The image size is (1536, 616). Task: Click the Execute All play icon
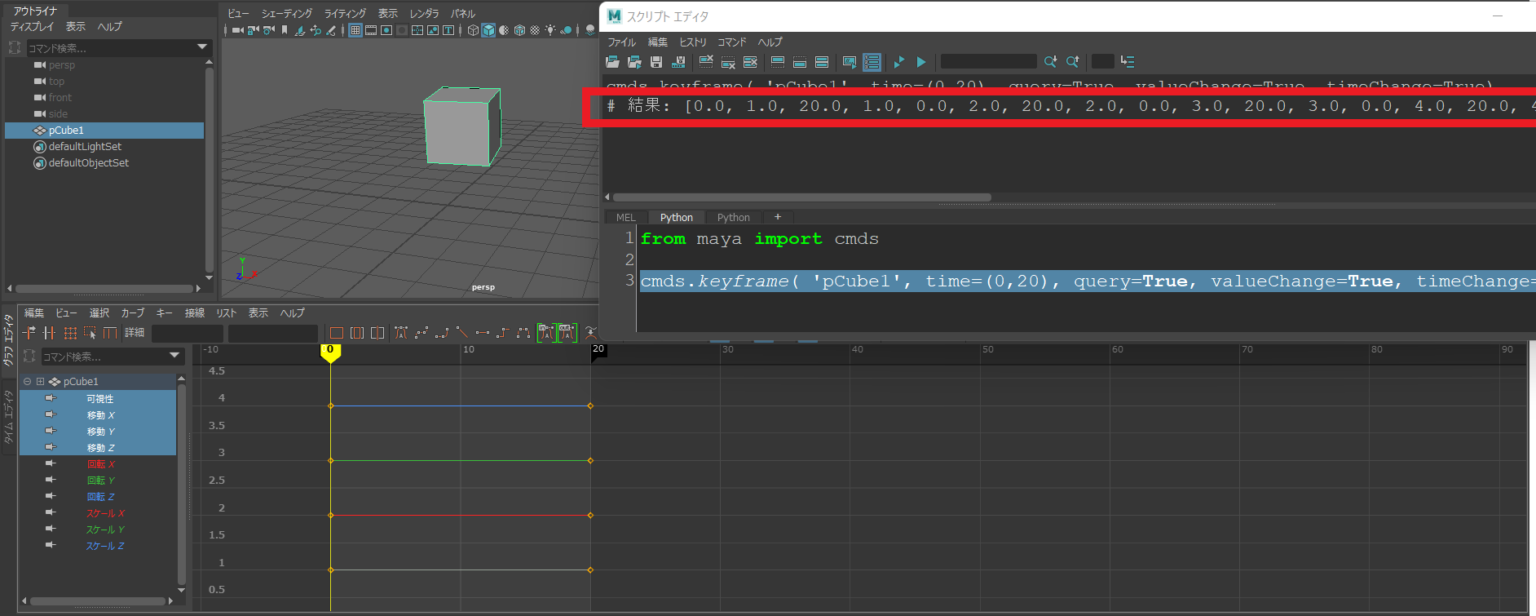(921, 61)
